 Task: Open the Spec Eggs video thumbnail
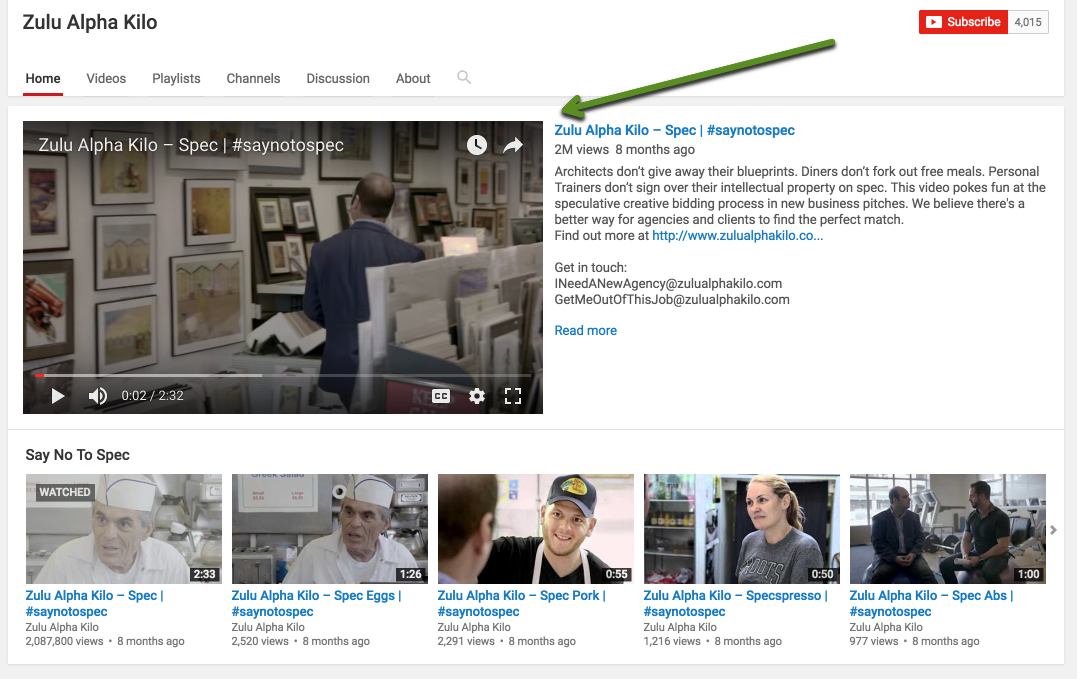(329, 529)
